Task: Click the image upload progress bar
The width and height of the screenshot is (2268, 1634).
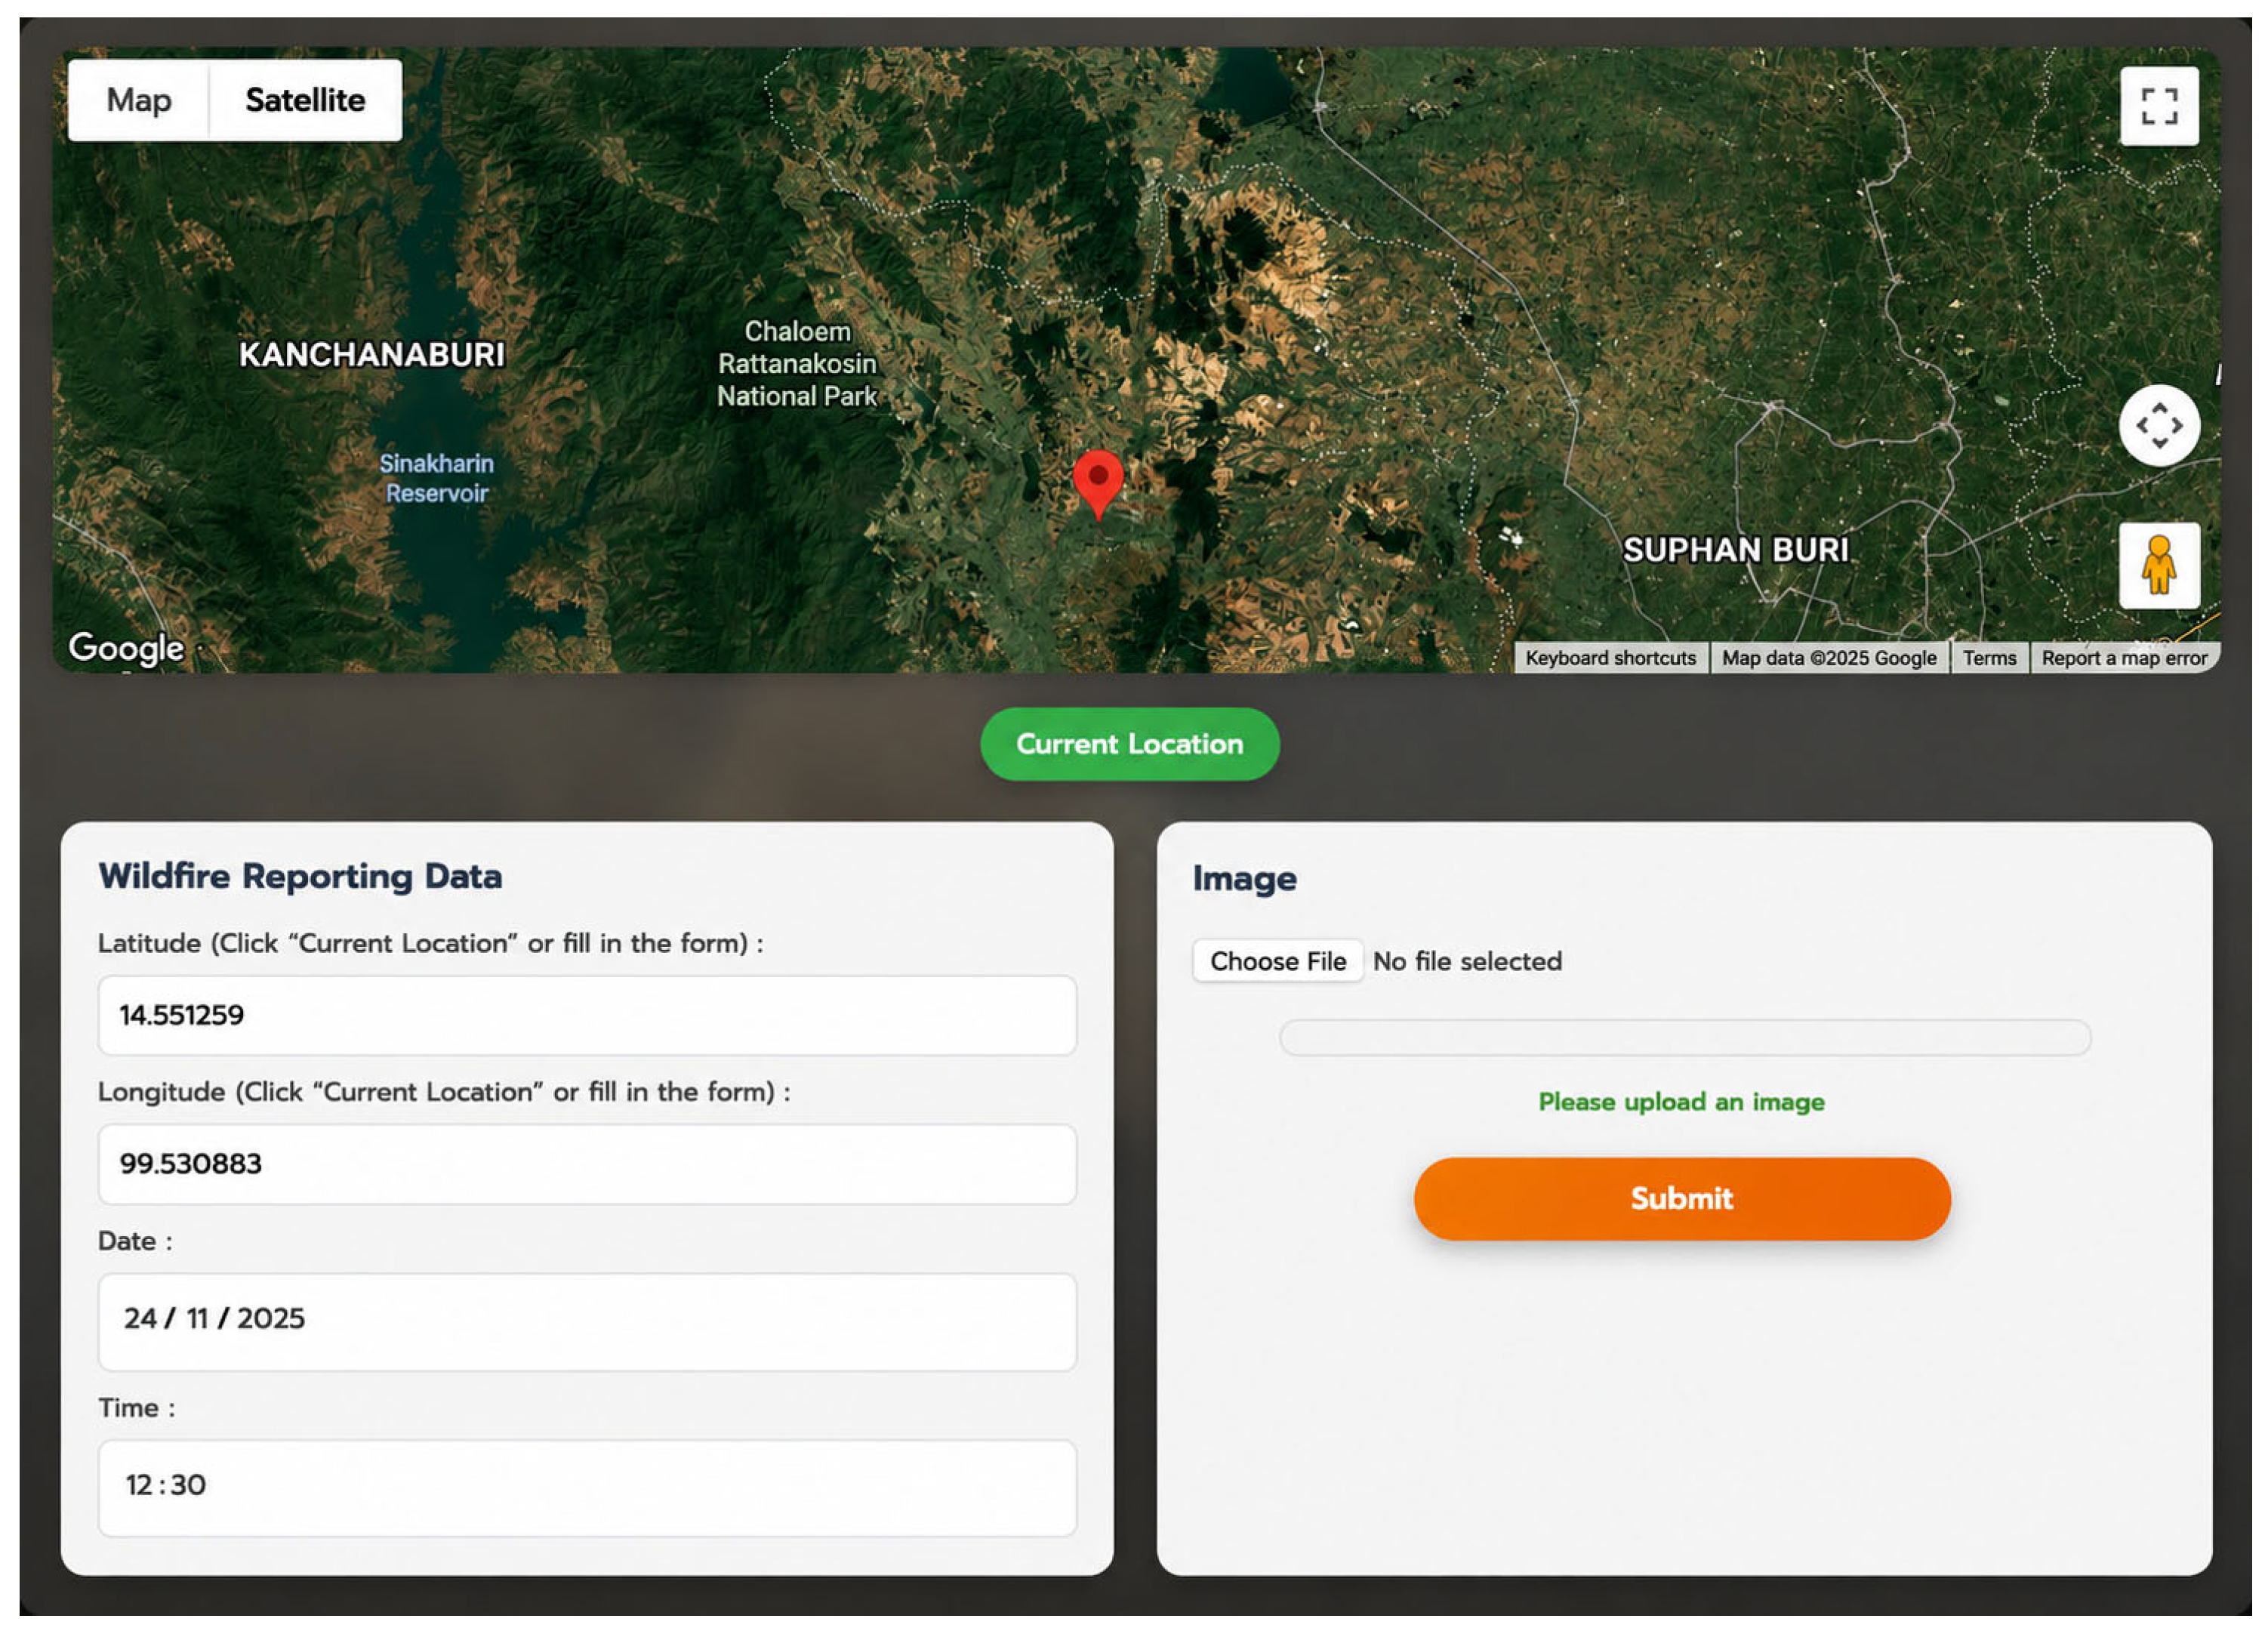Action: (1685, 1037)
